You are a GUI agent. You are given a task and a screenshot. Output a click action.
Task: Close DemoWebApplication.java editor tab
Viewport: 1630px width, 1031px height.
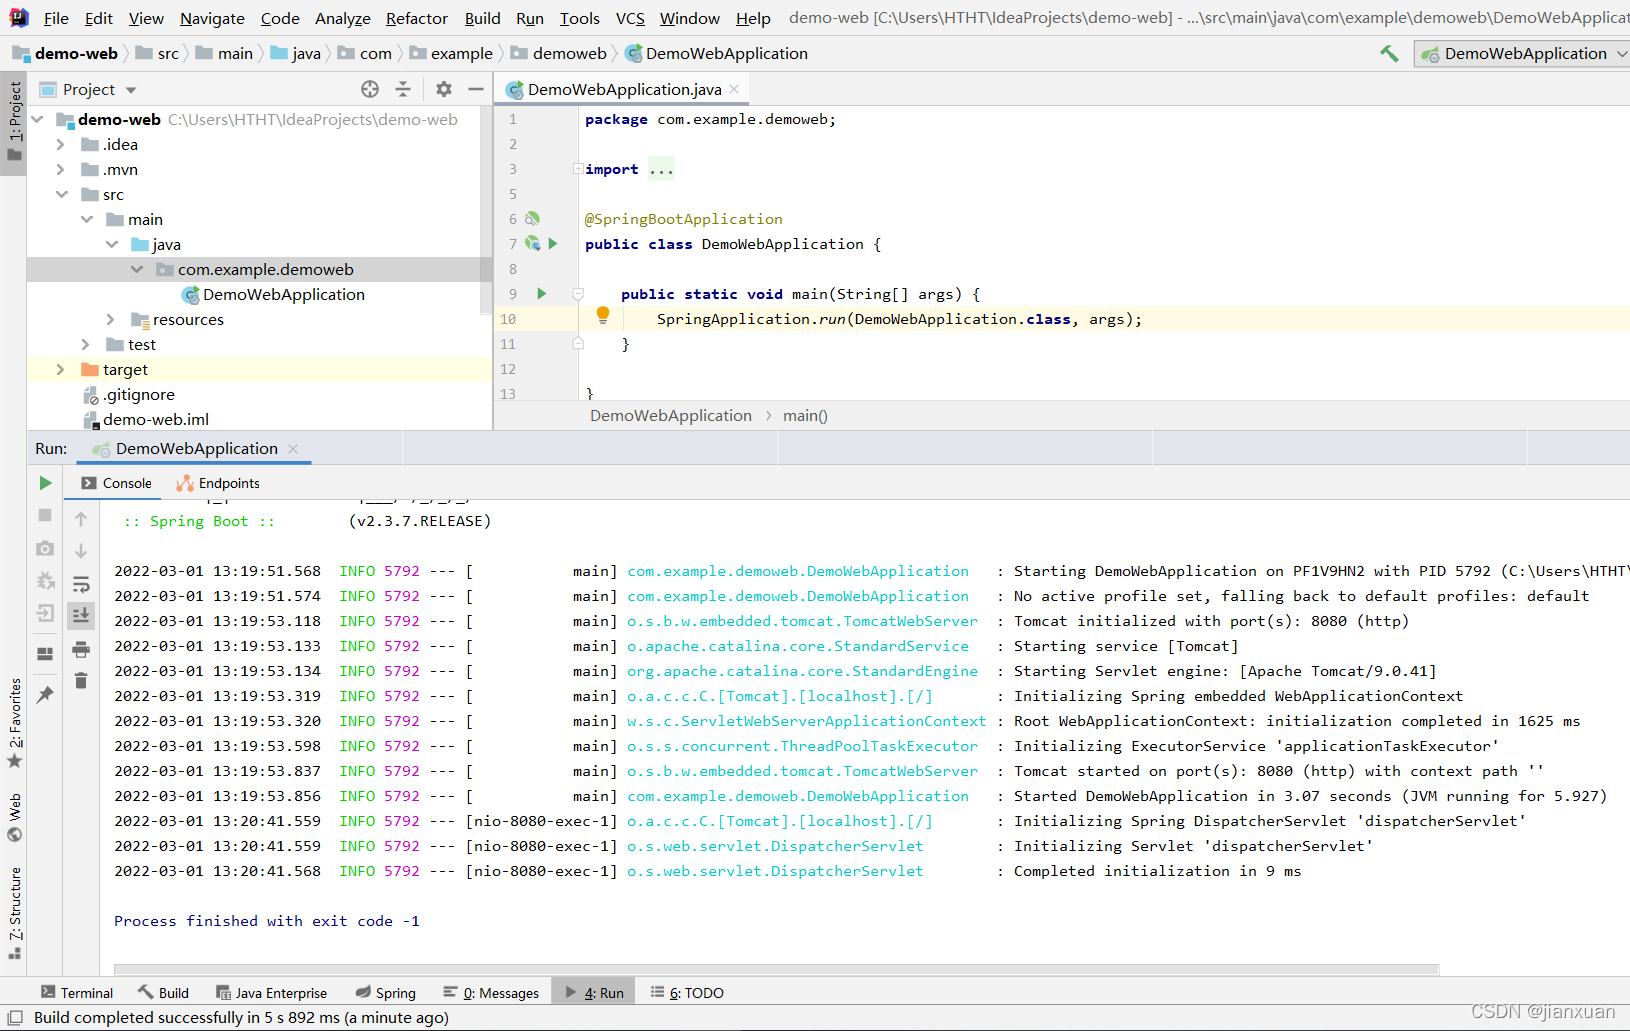coord(734,89)
